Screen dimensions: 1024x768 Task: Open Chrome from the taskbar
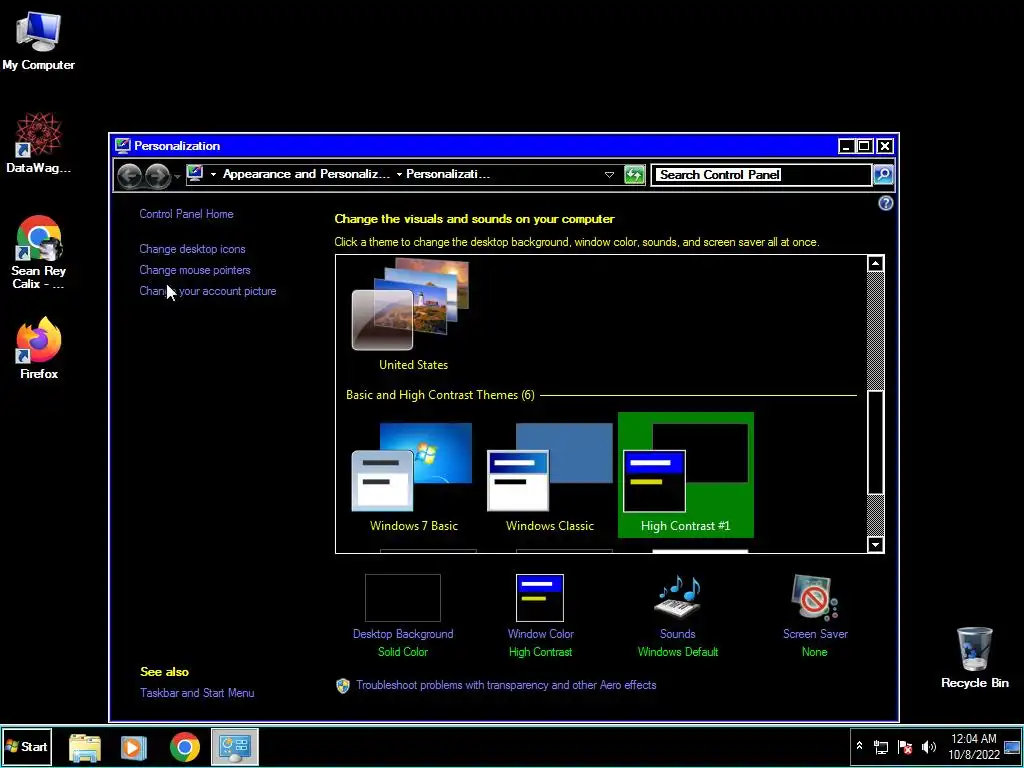[x=185, y=747]
